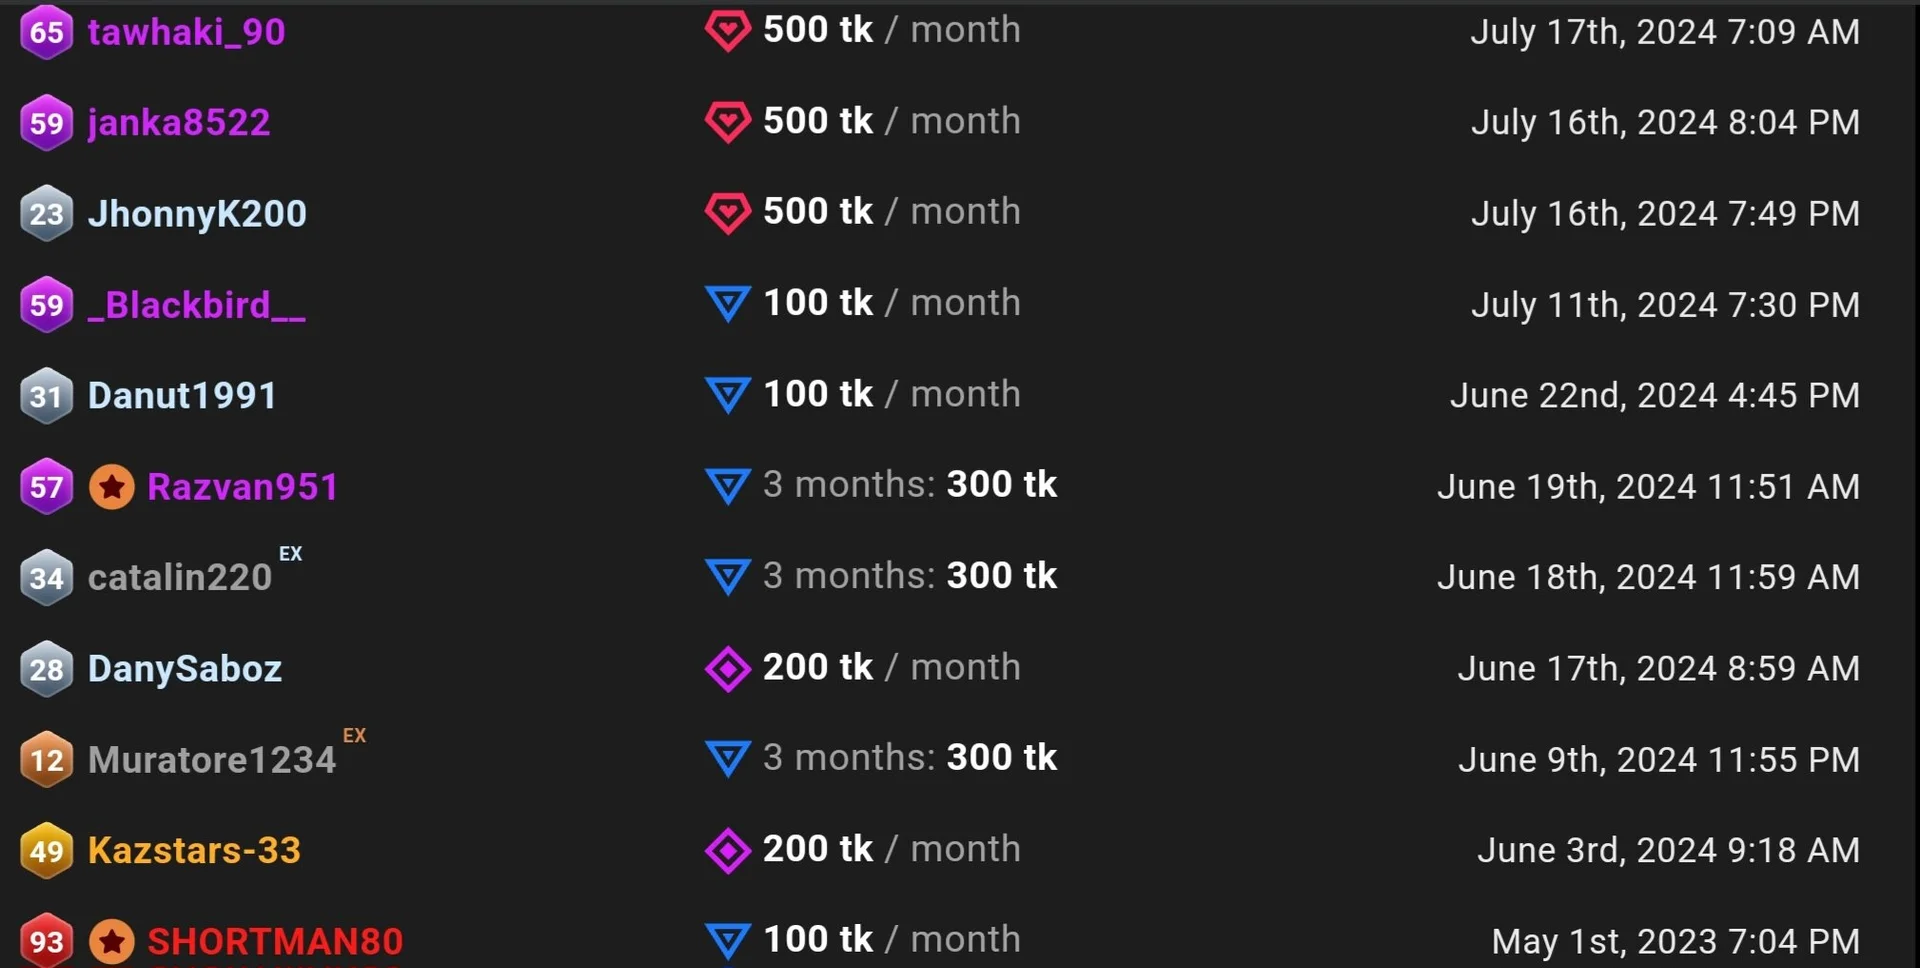Click the red level 93 badge for SHORTMAN80
Image resolution: width=1920 pixels, height=968 pixels.
point(46,942)
